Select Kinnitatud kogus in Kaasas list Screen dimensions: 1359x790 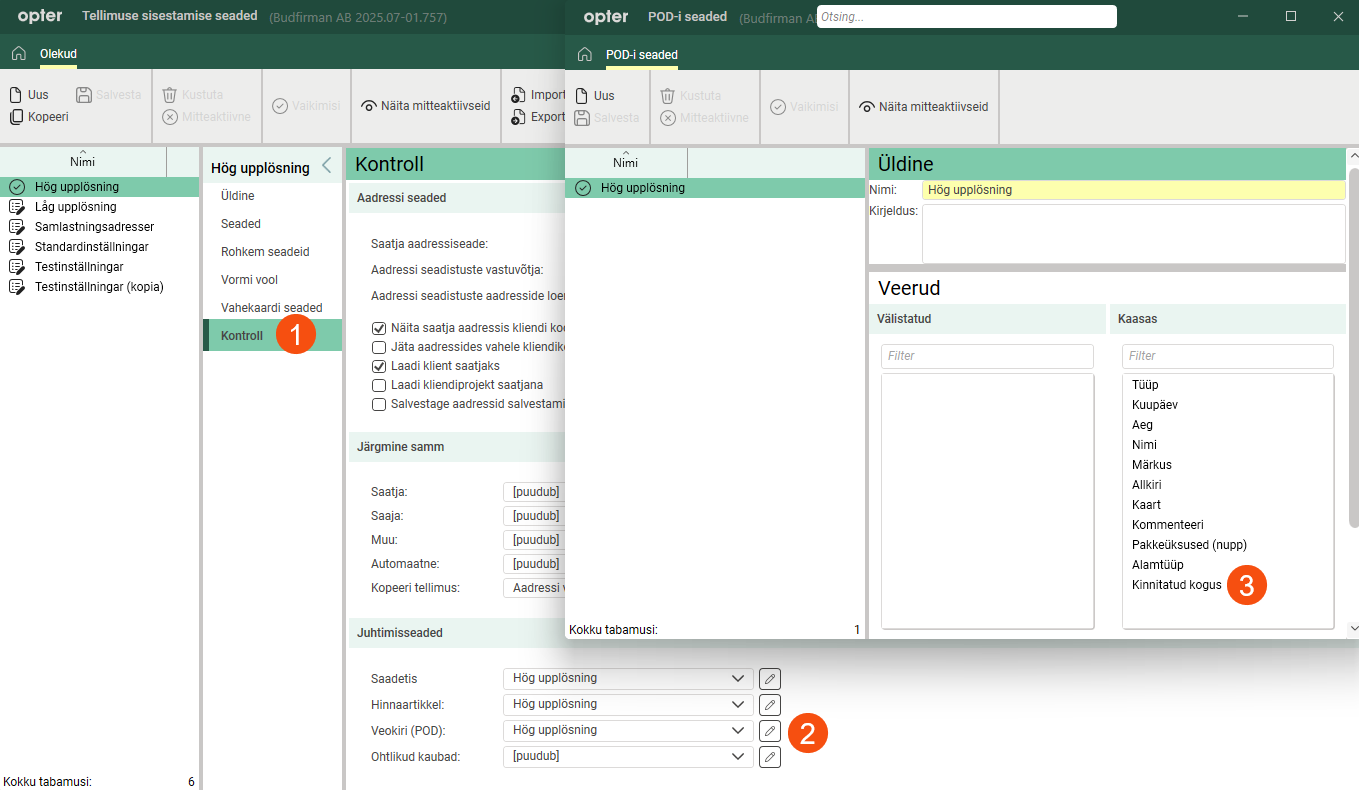click(x=1176, y=585)
